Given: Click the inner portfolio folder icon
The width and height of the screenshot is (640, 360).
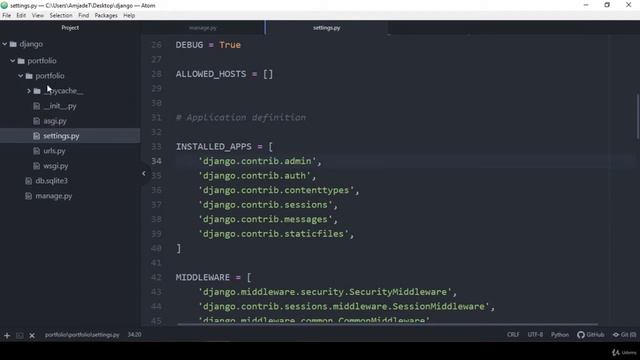Looking at the screenshot, I should click(29, 76).
